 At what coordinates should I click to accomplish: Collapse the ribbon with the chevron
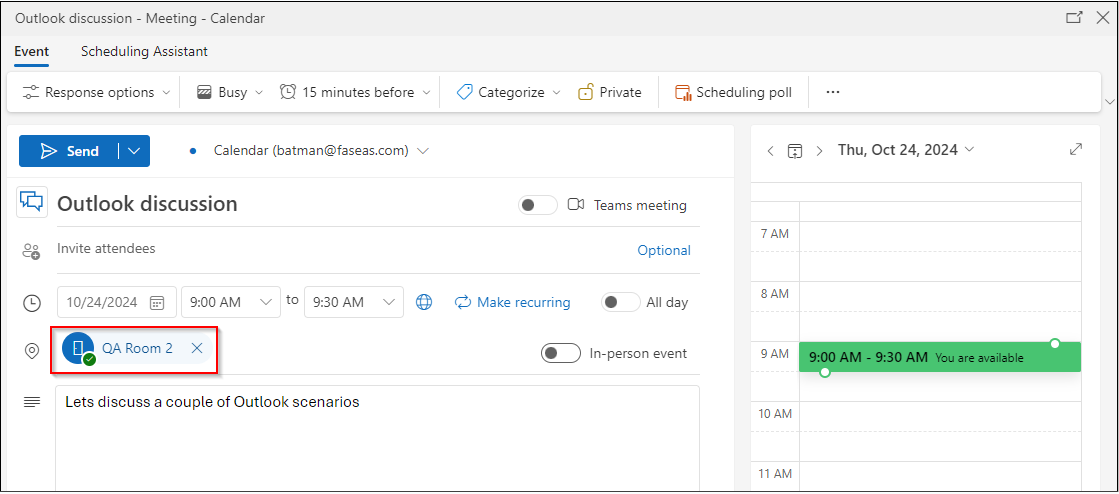tap(1109, 101)
